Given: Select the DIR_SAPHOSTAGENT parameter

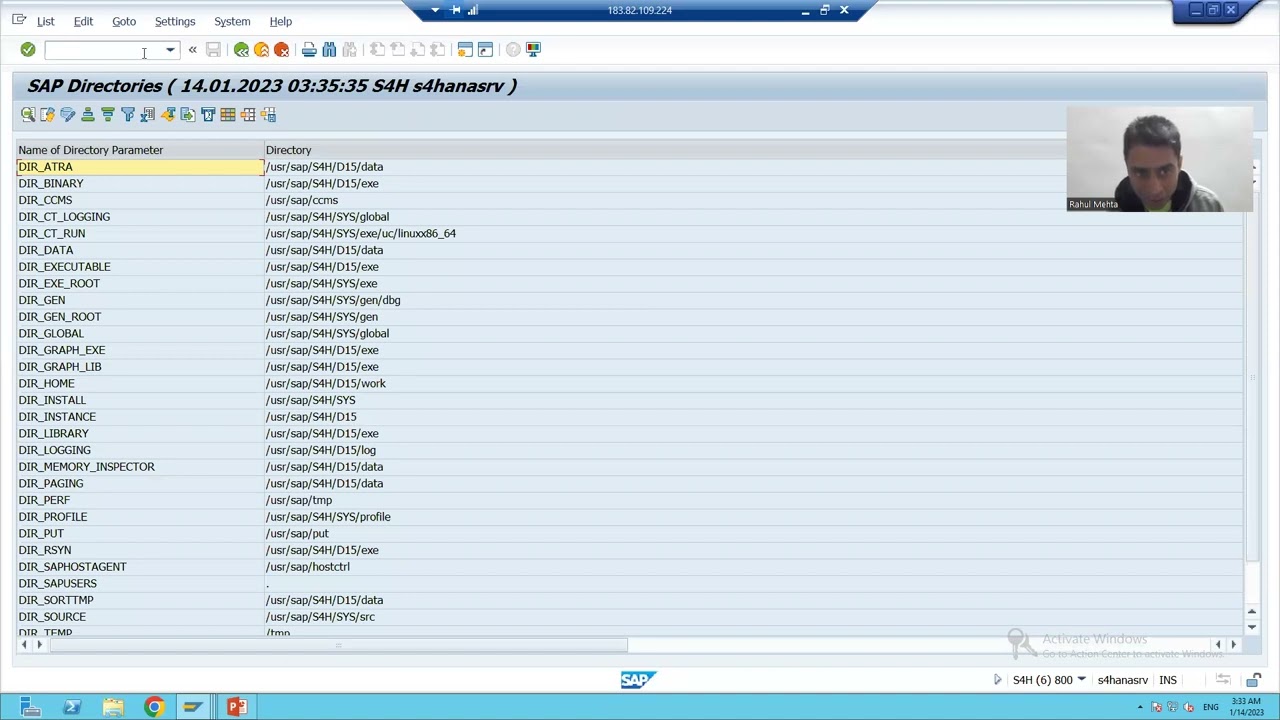Looking at the screenshot, I should 72,567.
